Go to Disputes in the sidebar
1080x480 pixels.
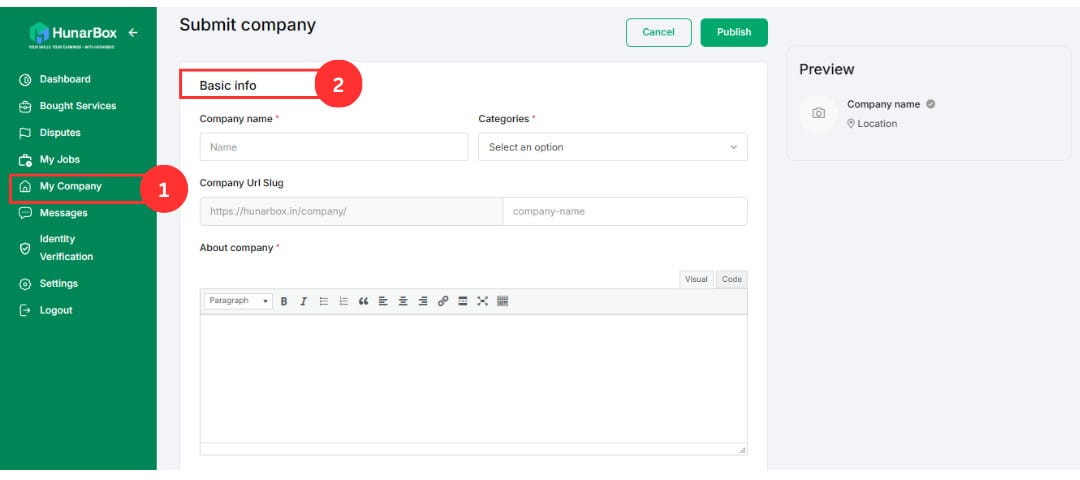(60, 132)
